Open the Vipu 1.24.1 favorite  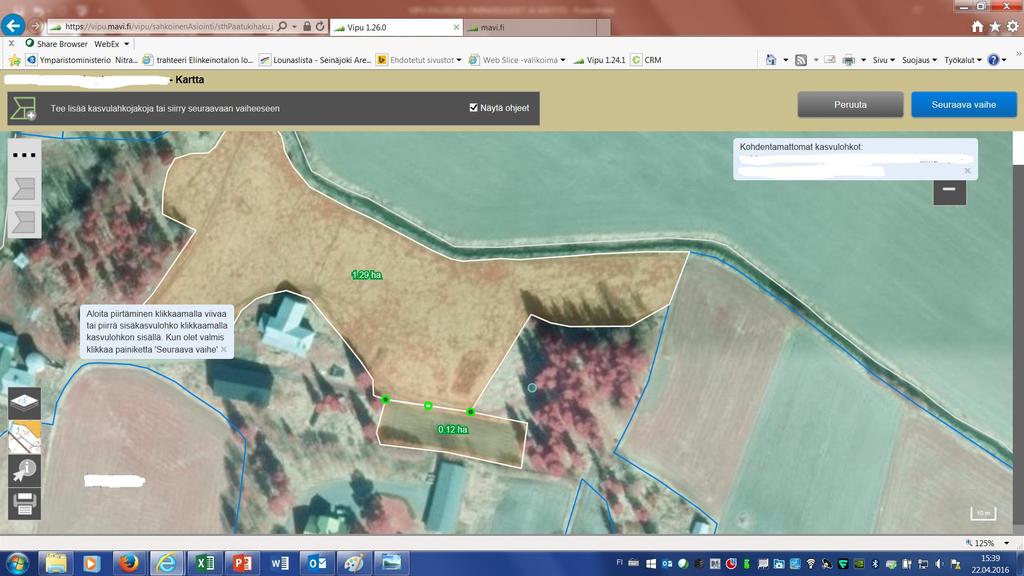[599, 60]
